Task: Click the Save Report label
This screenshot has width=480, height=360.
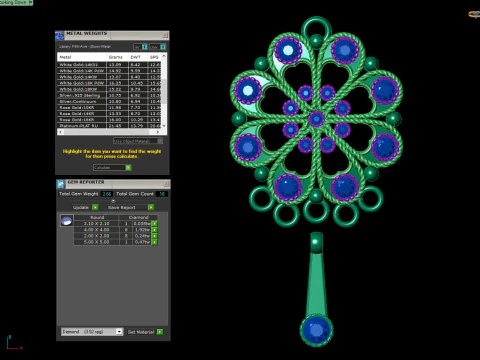Action: pyautogui.click(x=122, y=207)
